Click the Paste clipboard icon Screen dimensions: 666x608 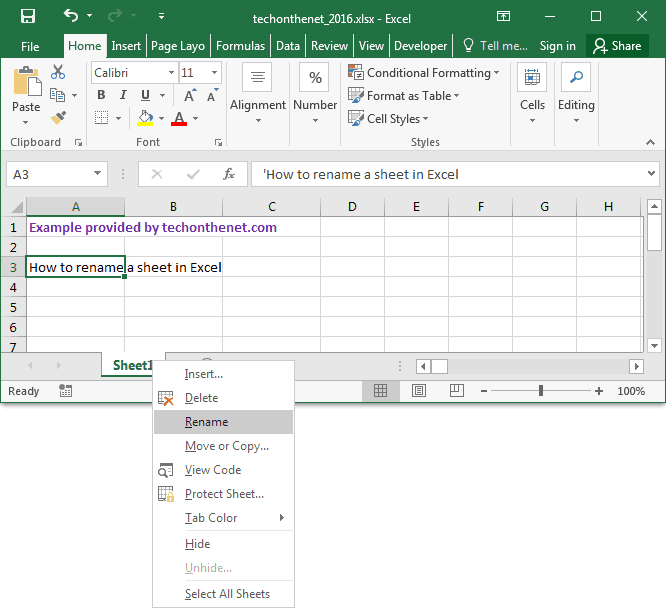pos(27,81)
